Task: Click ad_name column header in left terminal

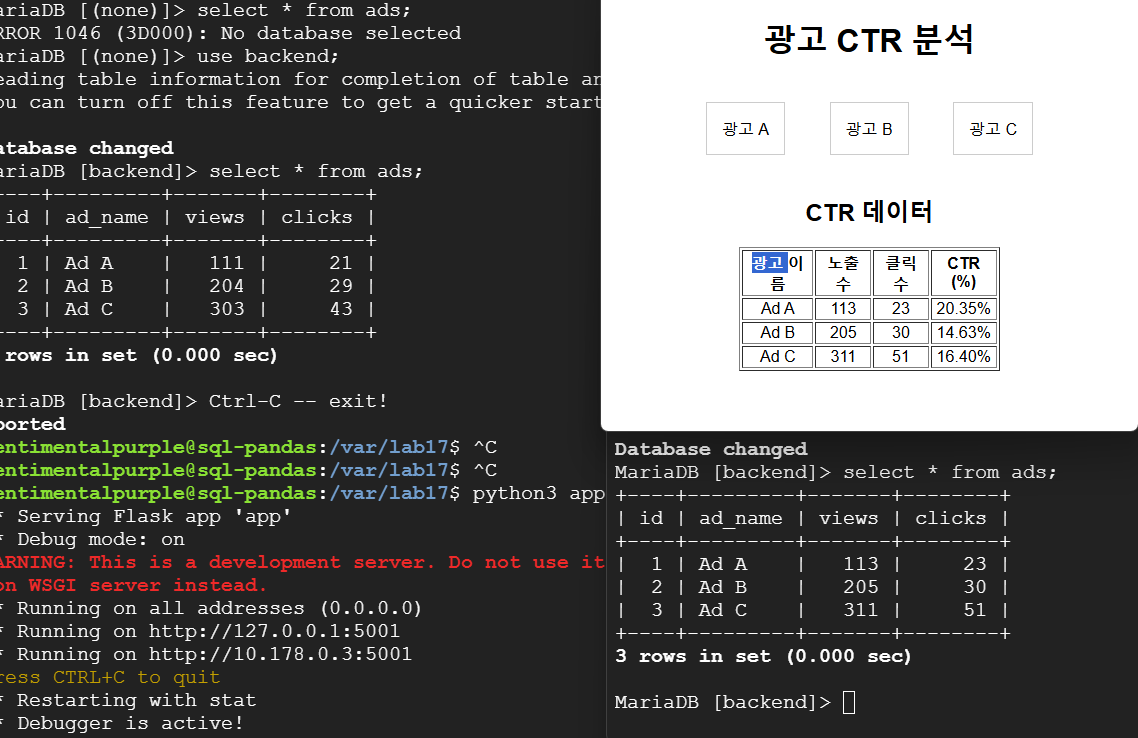Action: click(107, 218)
